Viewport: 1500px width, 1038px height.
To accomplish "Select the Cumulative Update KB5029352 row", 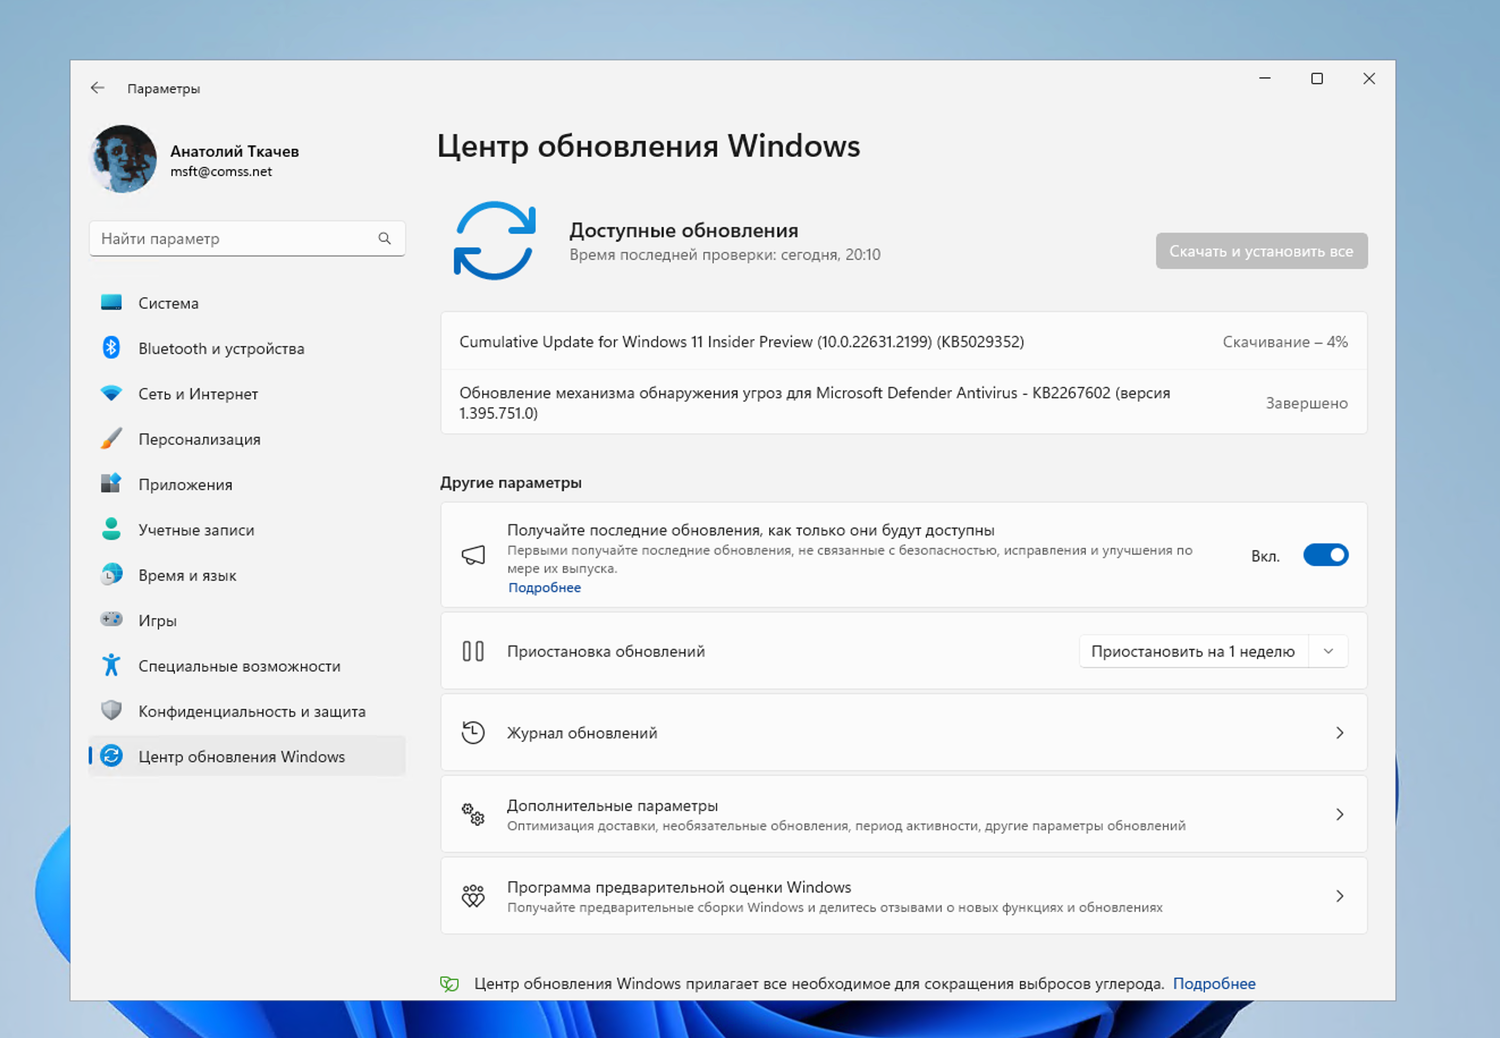I will point(903,342).
